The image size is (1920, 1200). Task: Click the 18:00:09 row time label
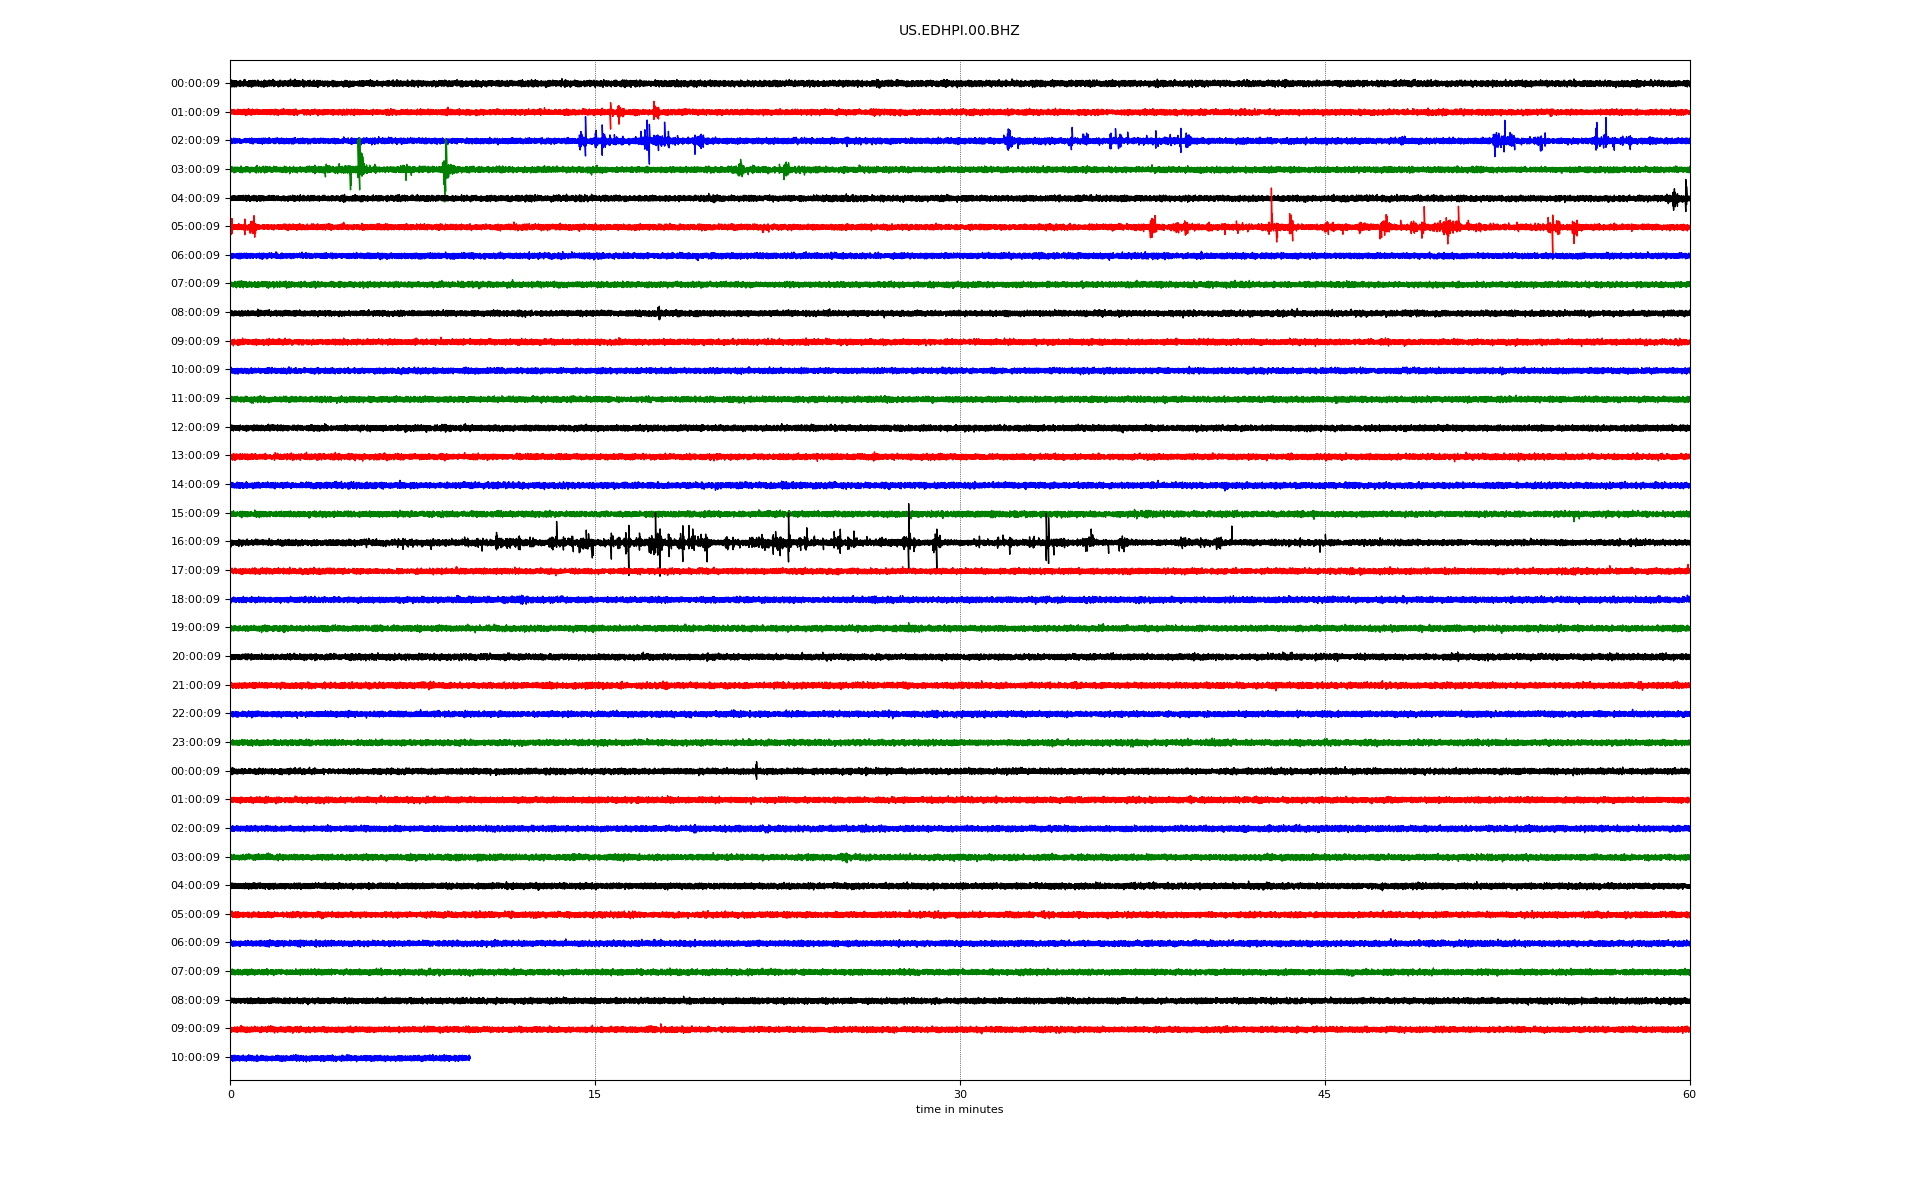point(195,600)
